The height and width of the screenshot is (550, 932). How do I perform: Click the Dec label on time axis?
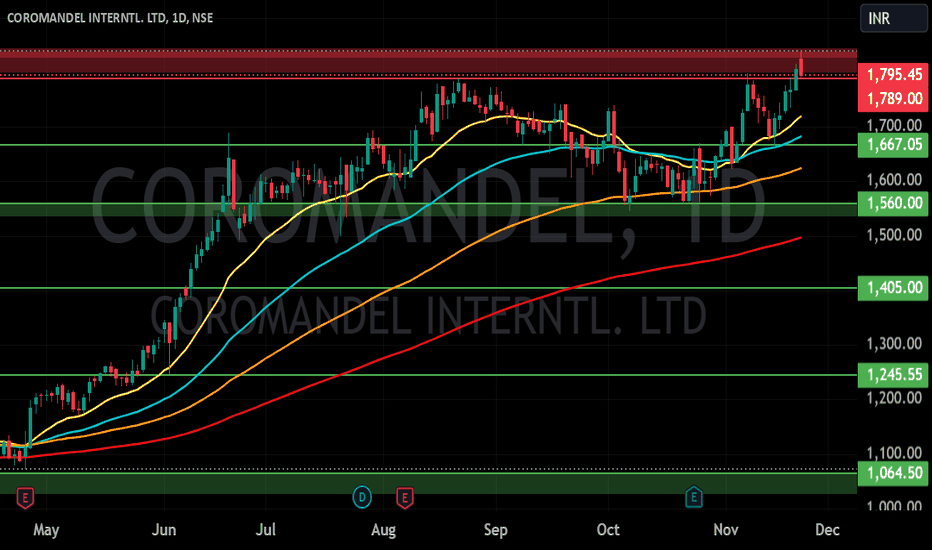(x=827, y=530)
